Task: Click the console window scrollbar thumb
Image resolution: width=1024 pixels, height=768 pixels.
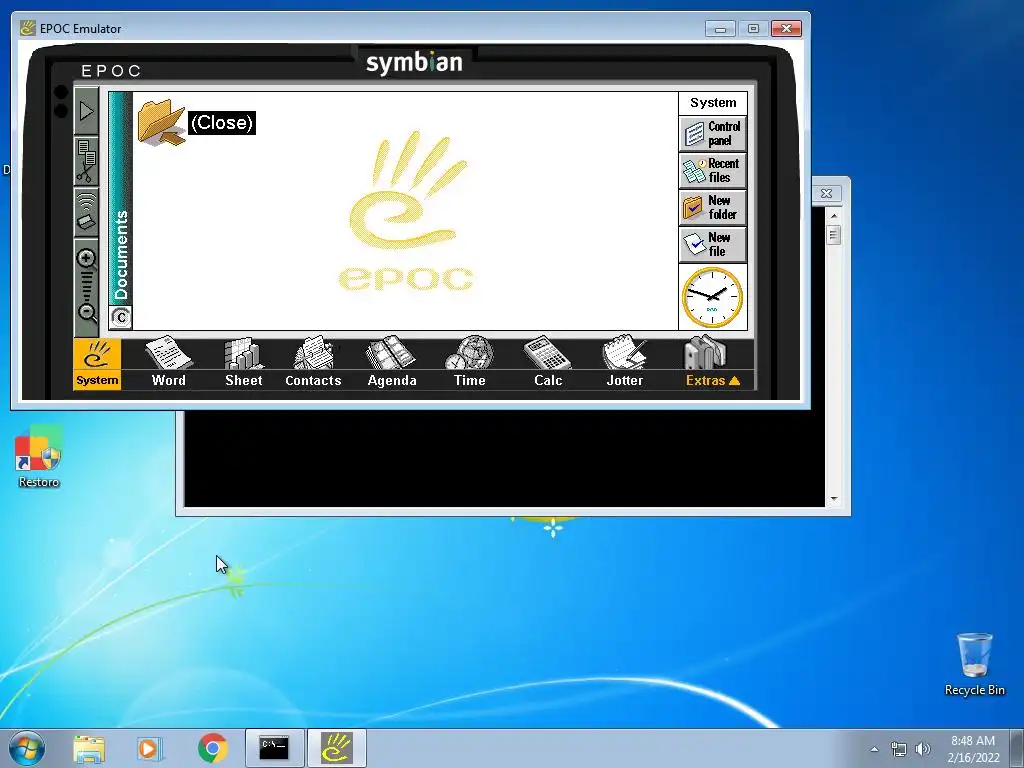Action: pos(833,234)
